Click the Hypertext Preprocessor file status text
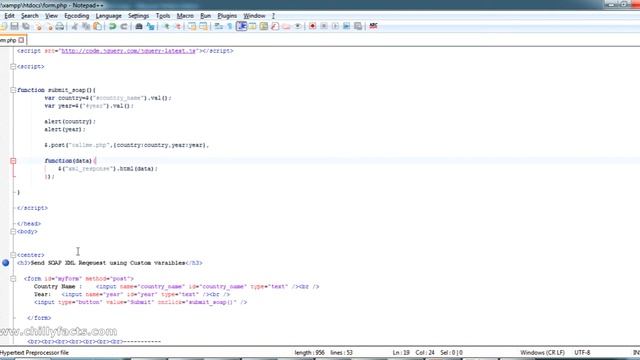The image size is (640, 360). pos(34,353)
